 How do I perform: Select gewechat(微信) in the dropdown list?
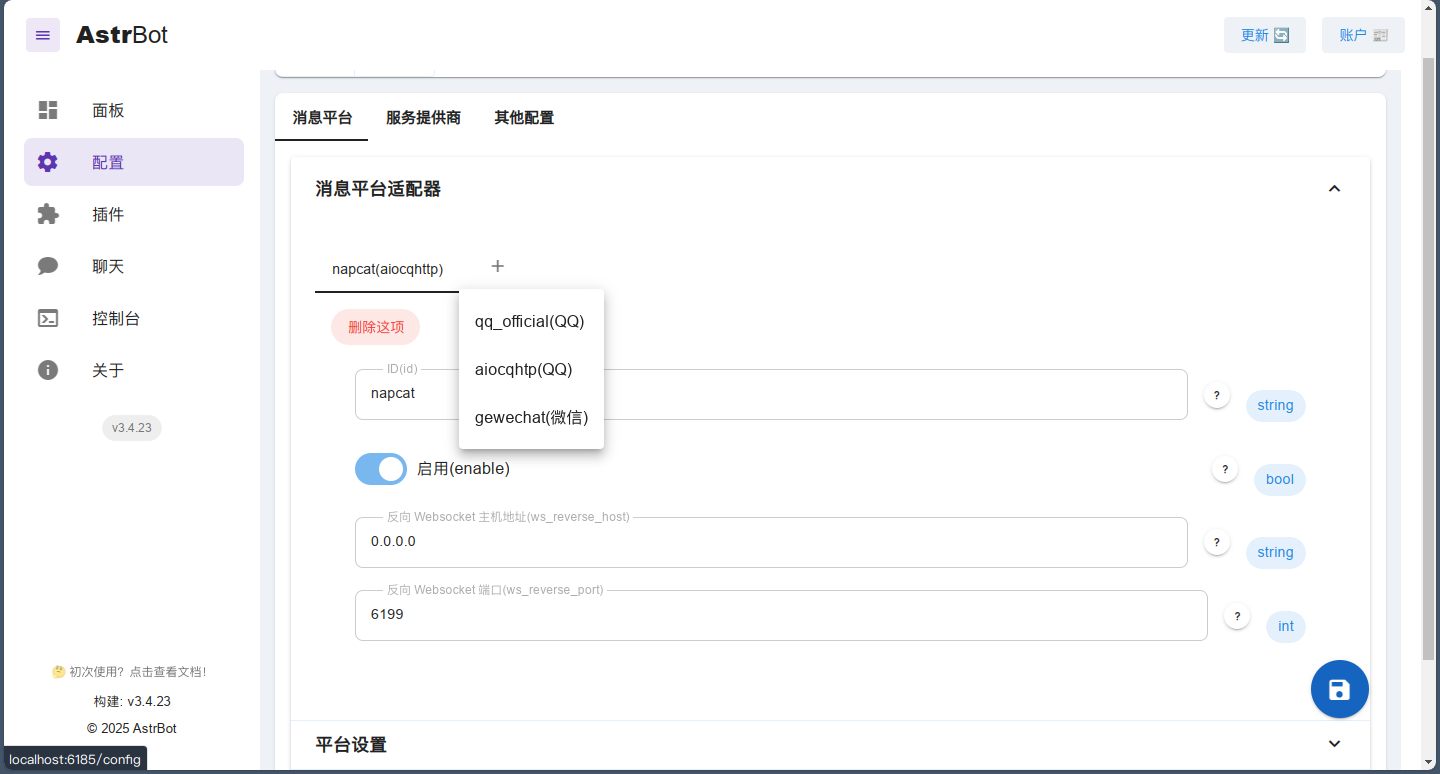click(x=531, y=417)
